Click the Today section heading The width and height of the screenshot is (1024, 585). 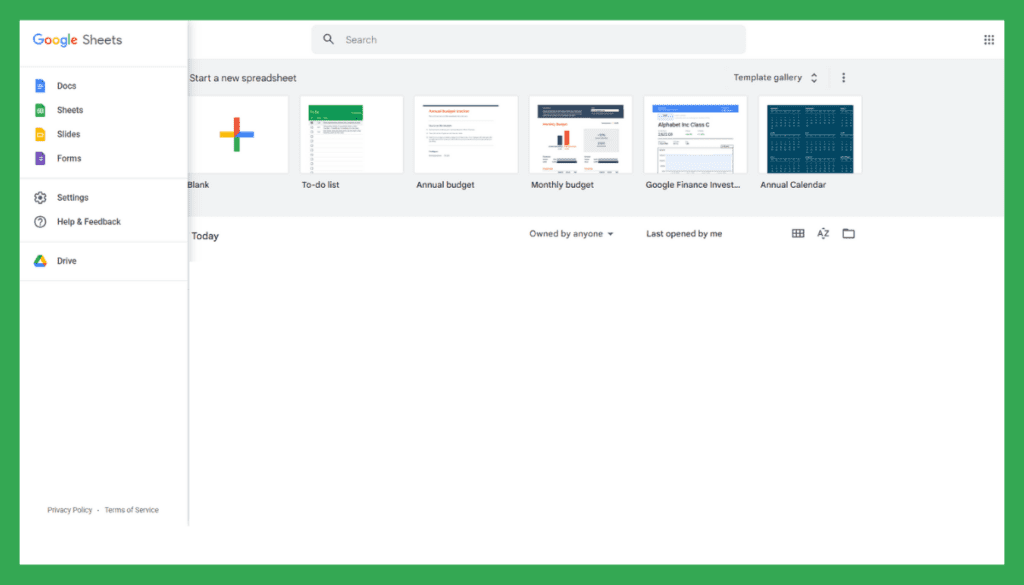tap(205, 236)
